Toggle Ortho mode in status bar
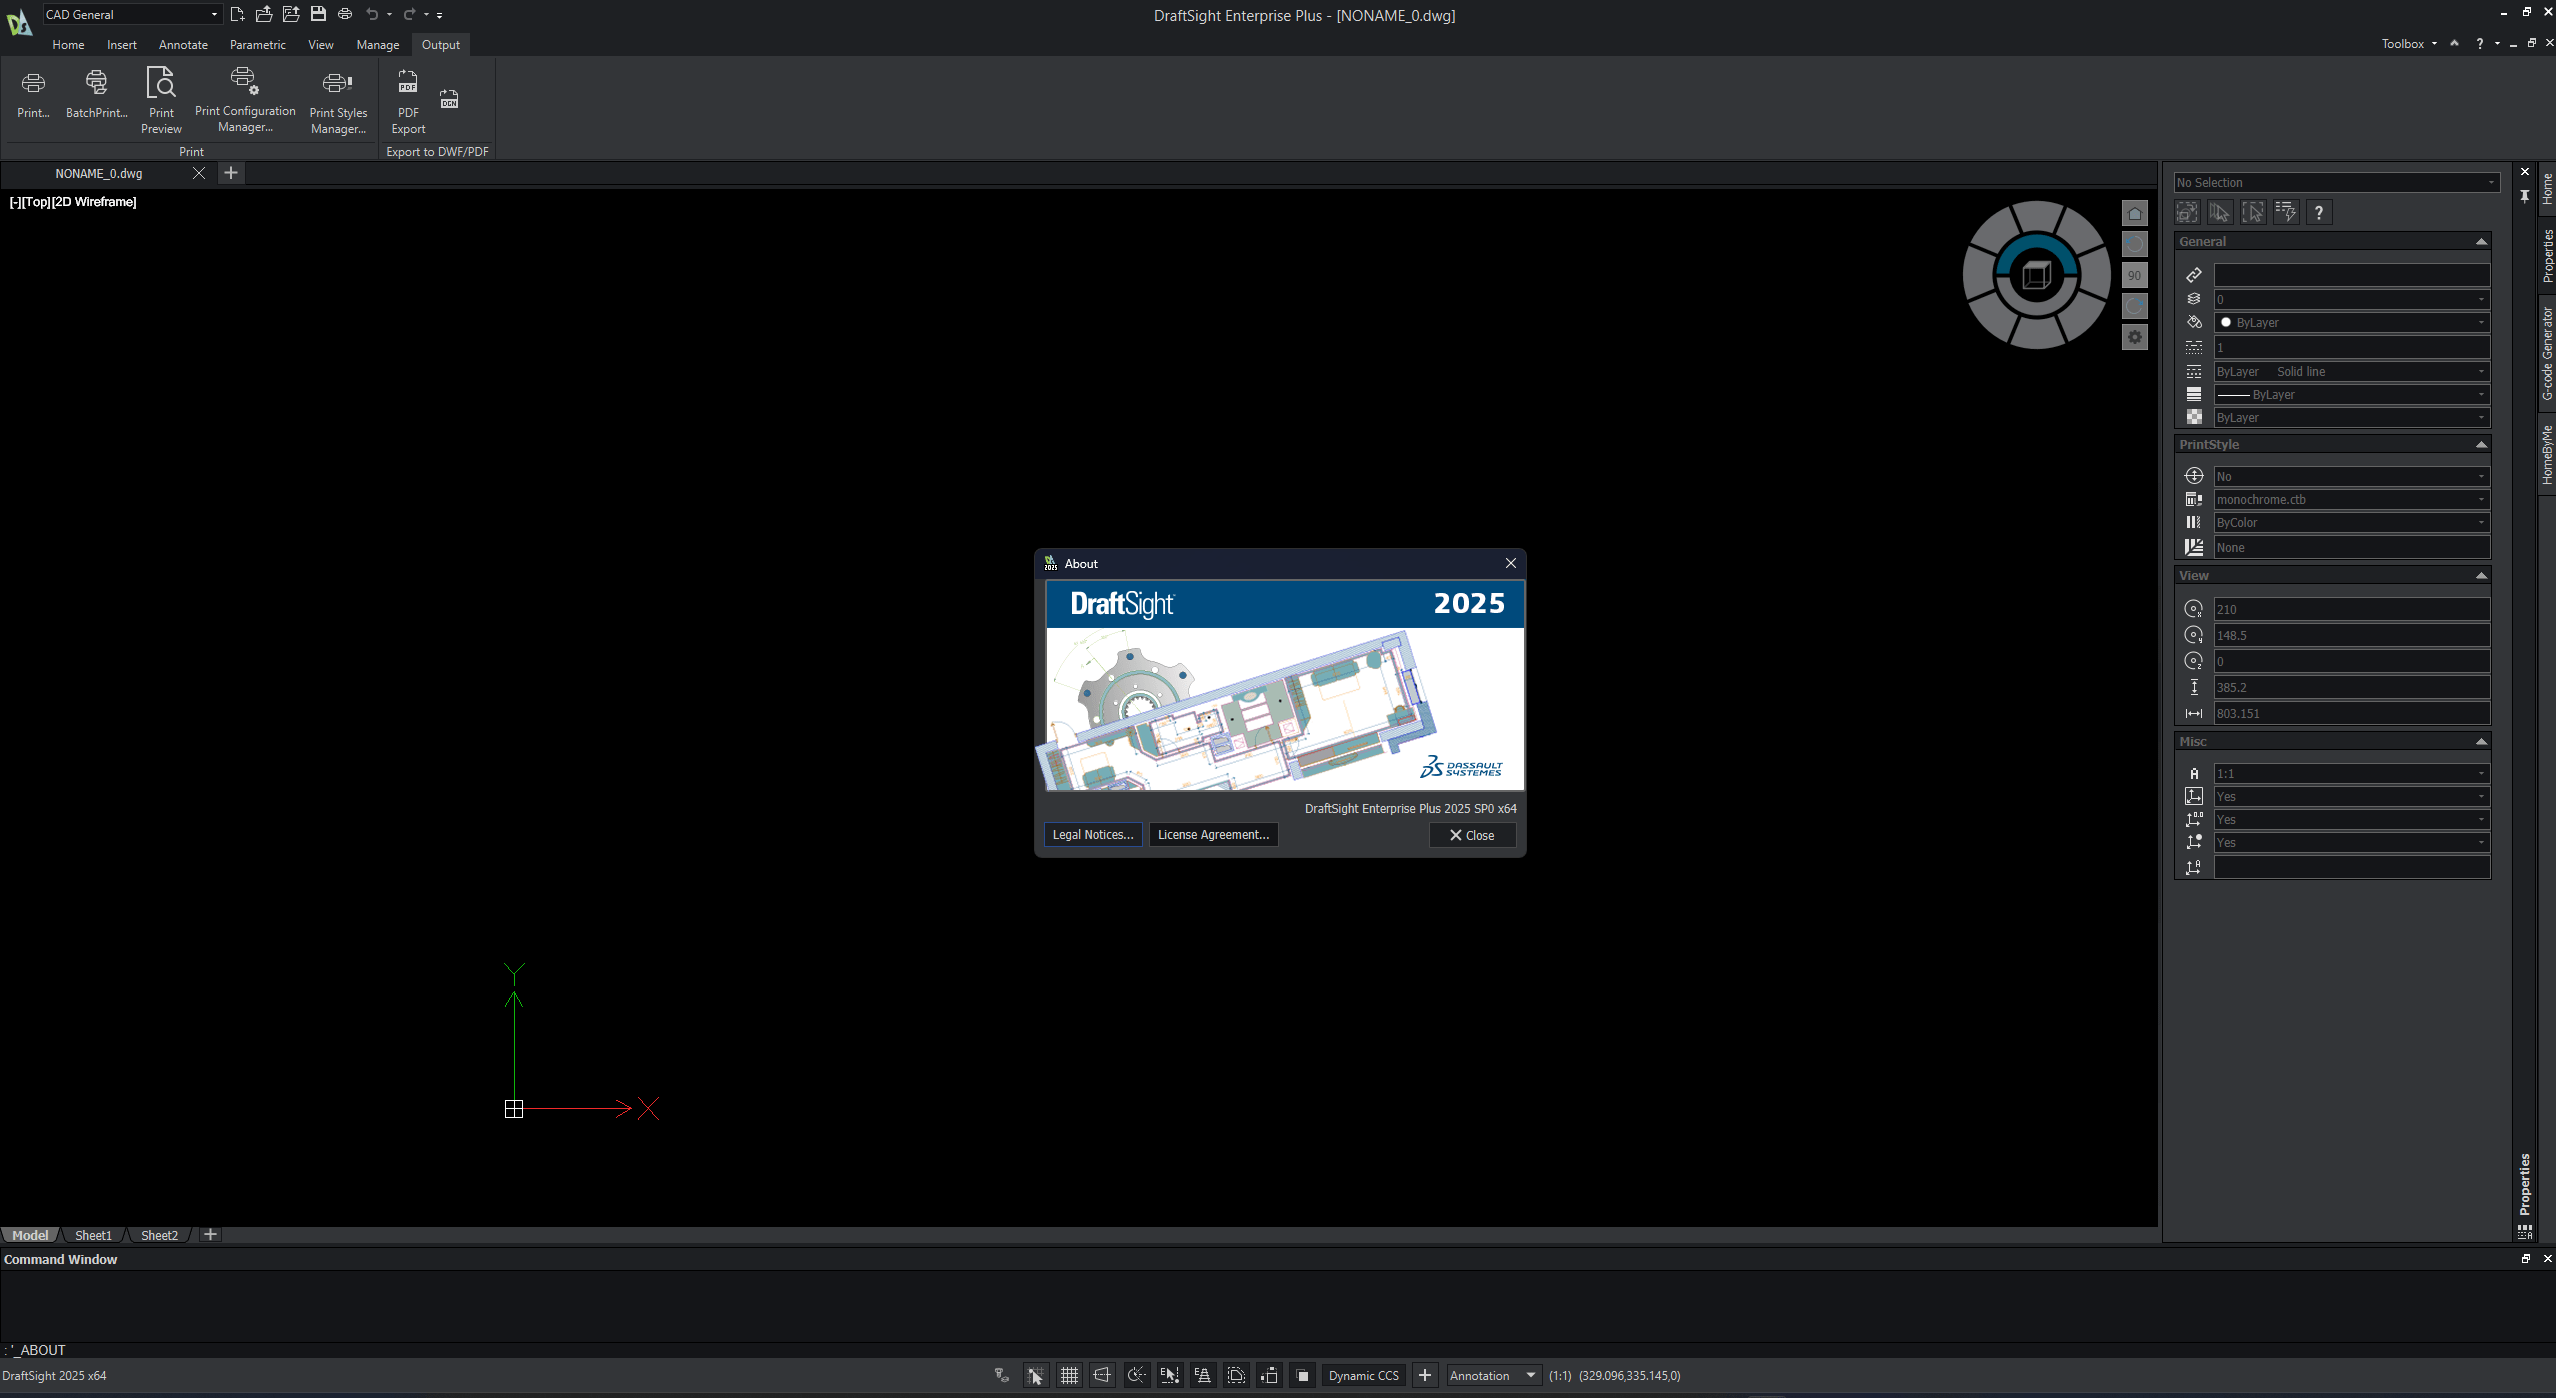 pos(1102,1375)
